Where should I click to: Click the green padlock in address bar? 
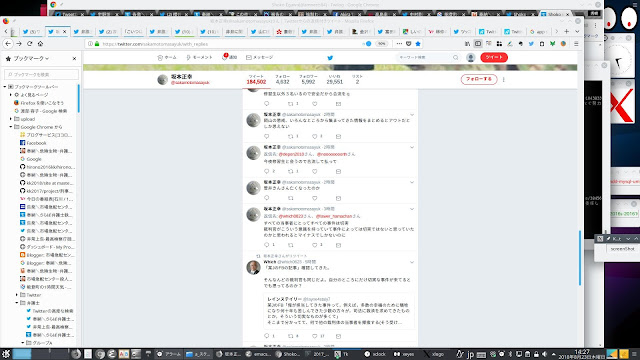97,44
